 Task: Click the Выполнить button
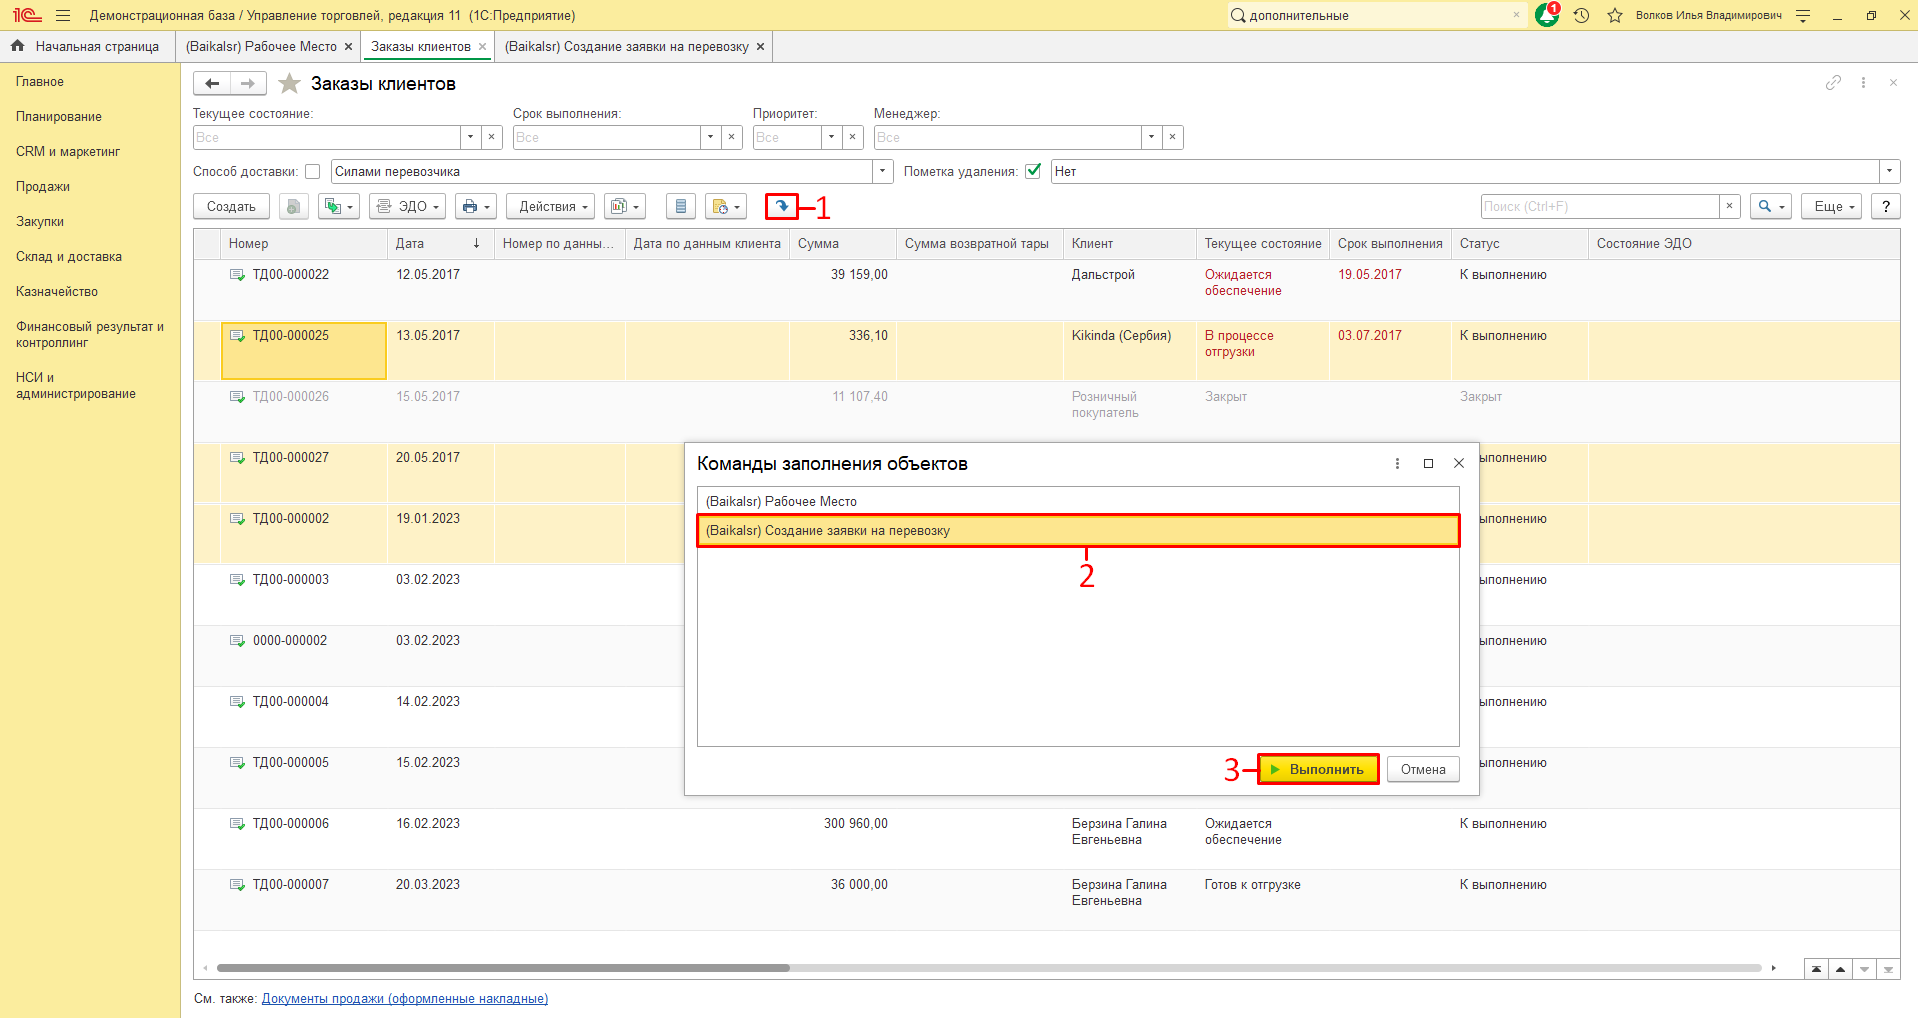(1318, 769)
